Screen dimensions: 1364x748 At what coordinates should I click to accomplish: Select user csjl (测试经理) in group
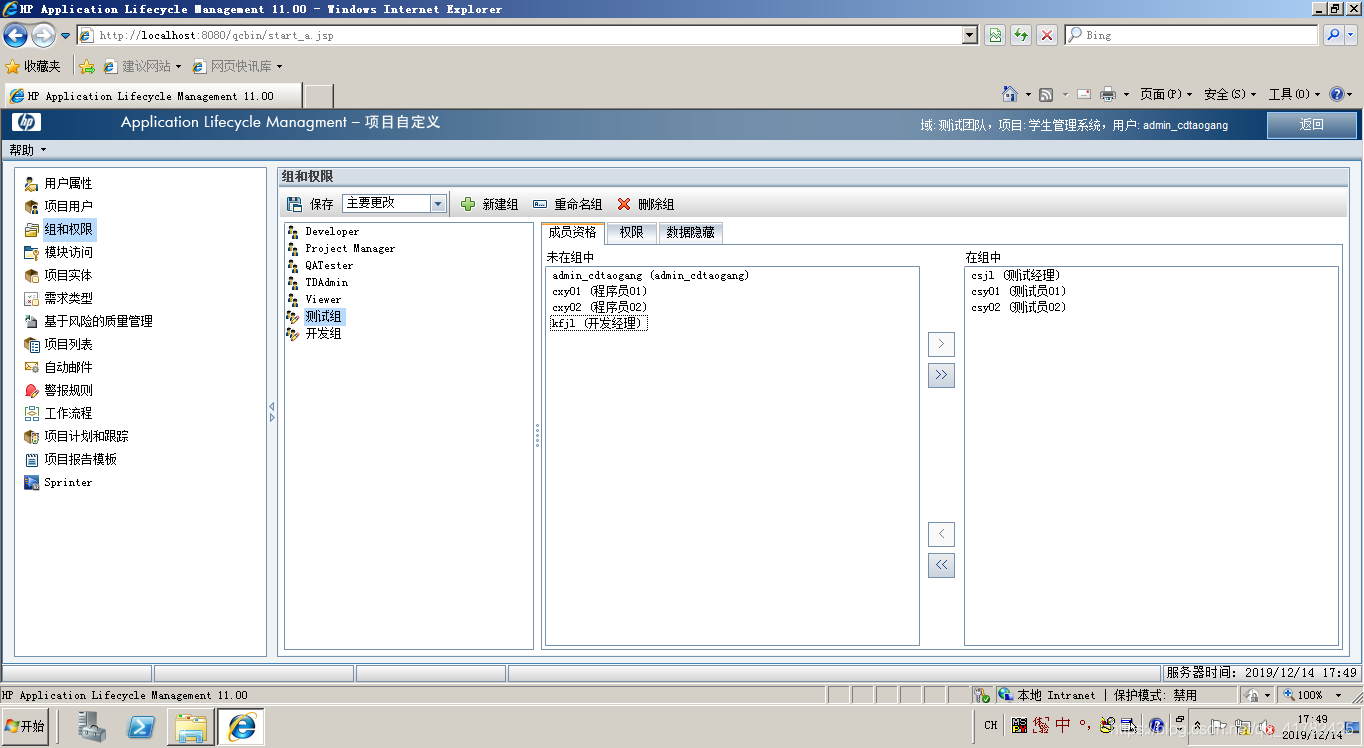coord(1015,275)
